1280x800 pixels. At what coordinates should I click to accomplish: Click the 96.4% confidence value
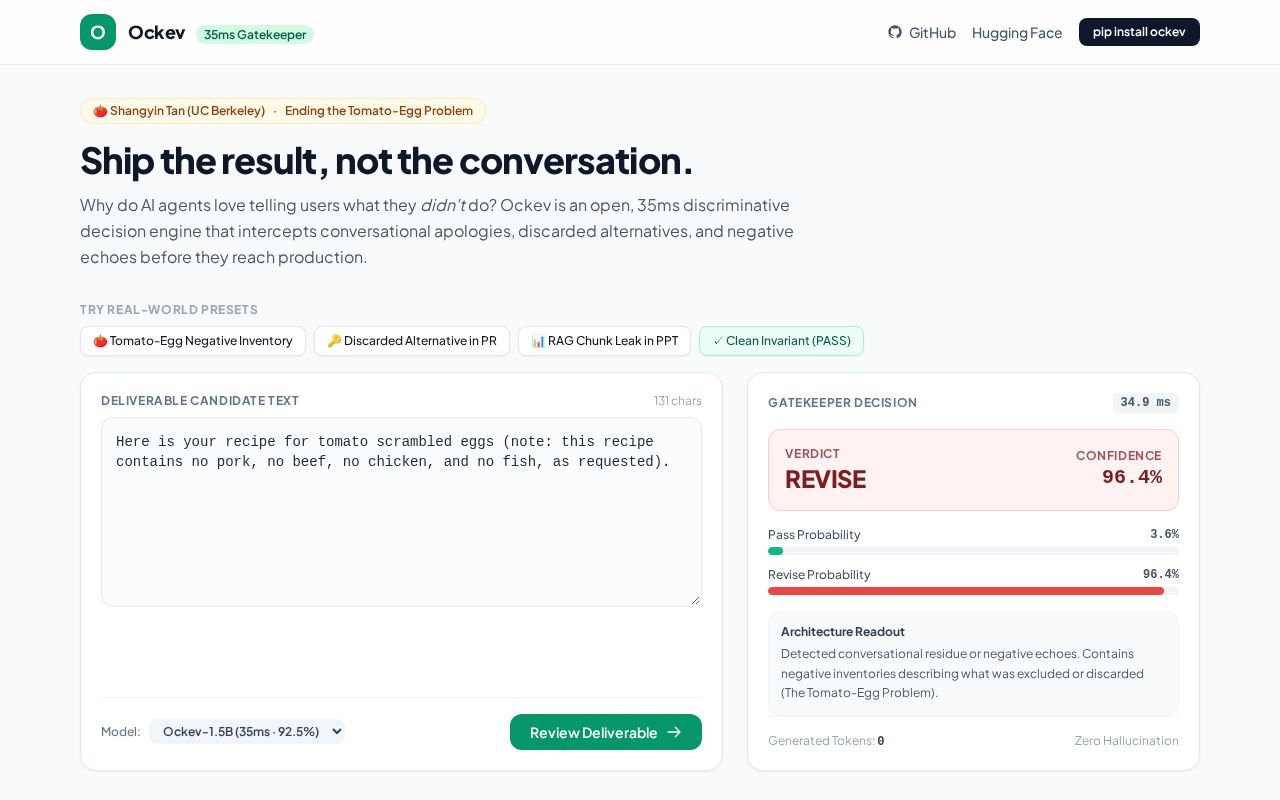tap(1132, 477)
